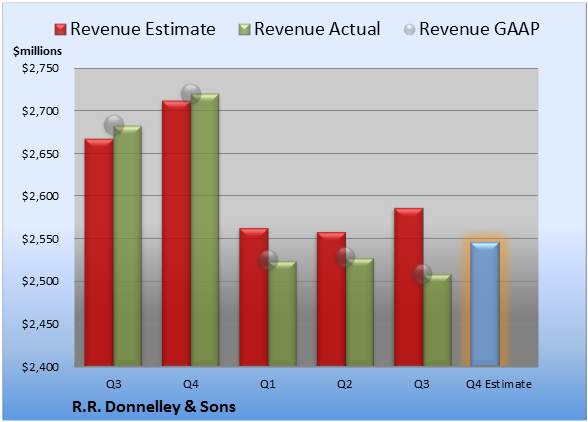This screenshot has height=422, width=588.
Task: Select the green actual bar for Q4
Action: click(205, 230)
